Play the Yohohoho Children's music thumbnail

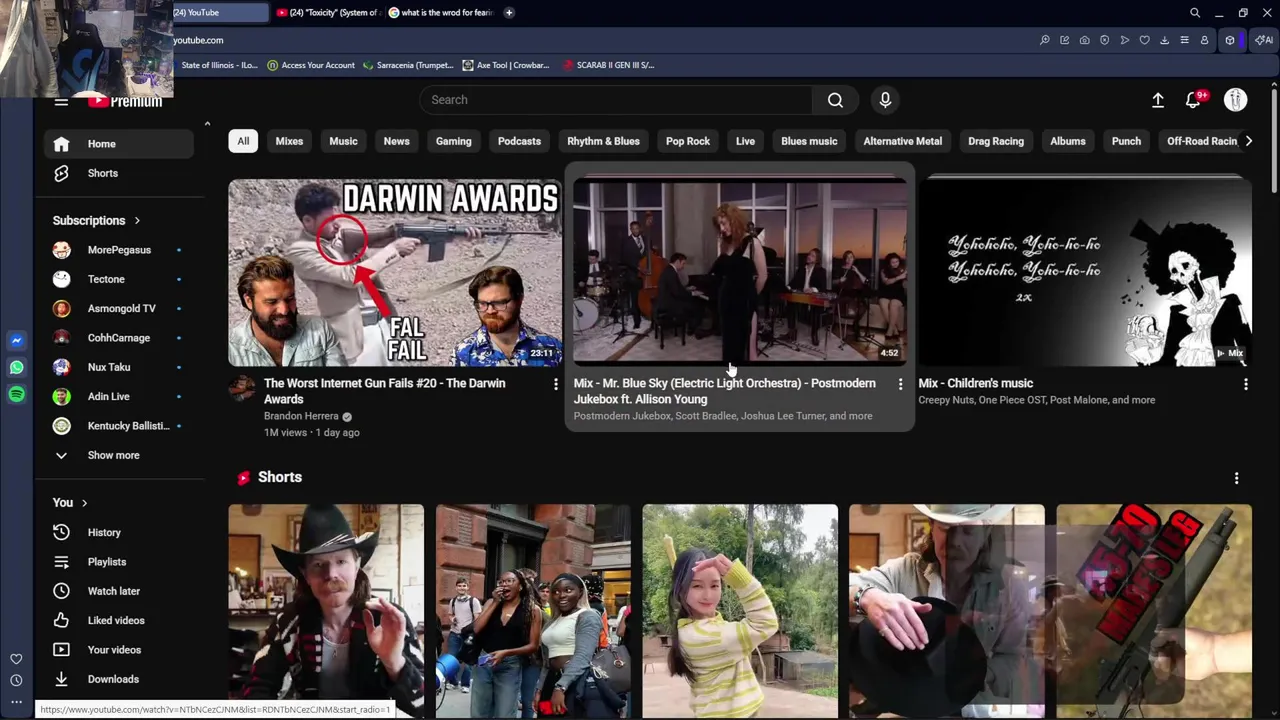pyautogui.click(x=1085, y=273)
